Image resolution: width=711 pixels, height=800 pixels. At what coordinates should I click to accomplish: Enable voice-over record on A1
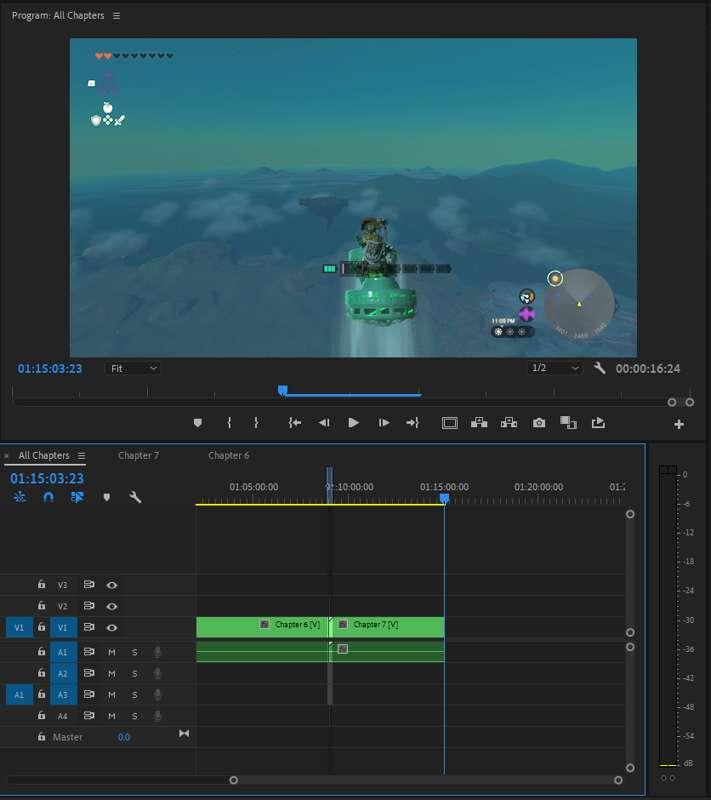[x=158, y=652]
